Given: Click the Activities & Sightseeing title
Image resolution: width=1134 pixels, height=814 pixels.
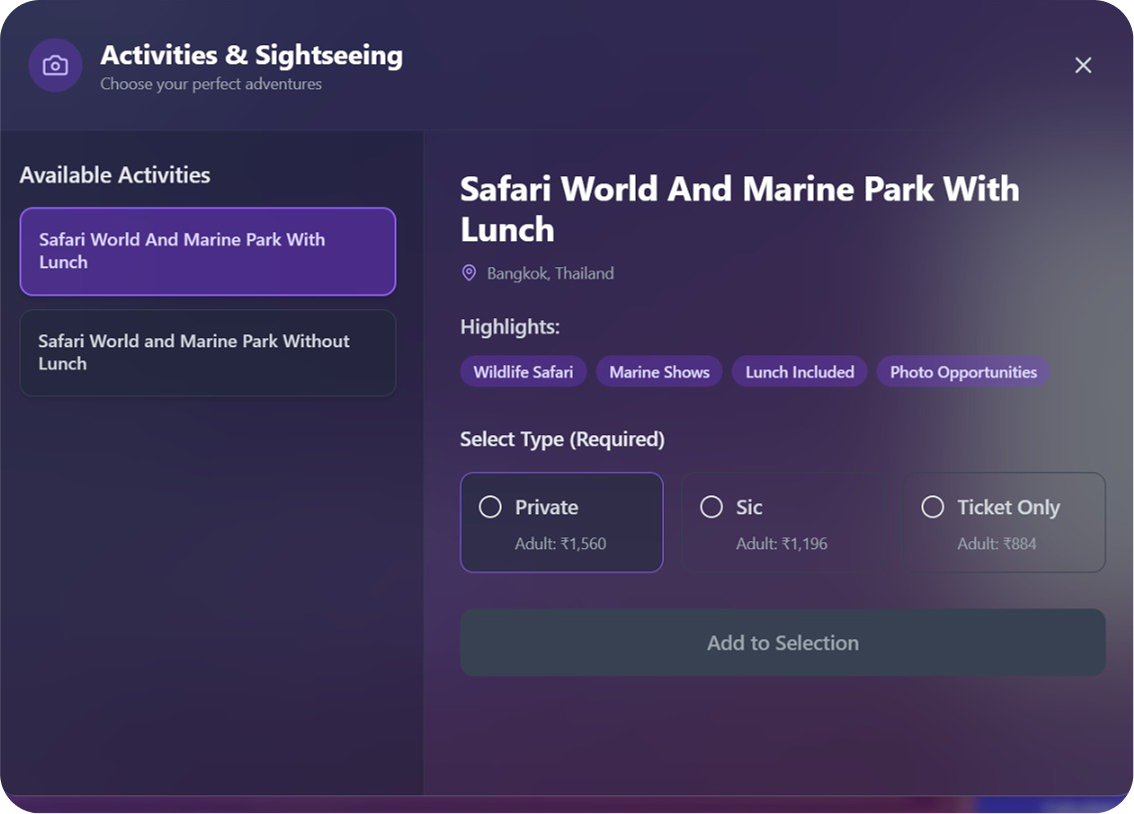Looking at the screenshot, I should [x=251, y=55].
